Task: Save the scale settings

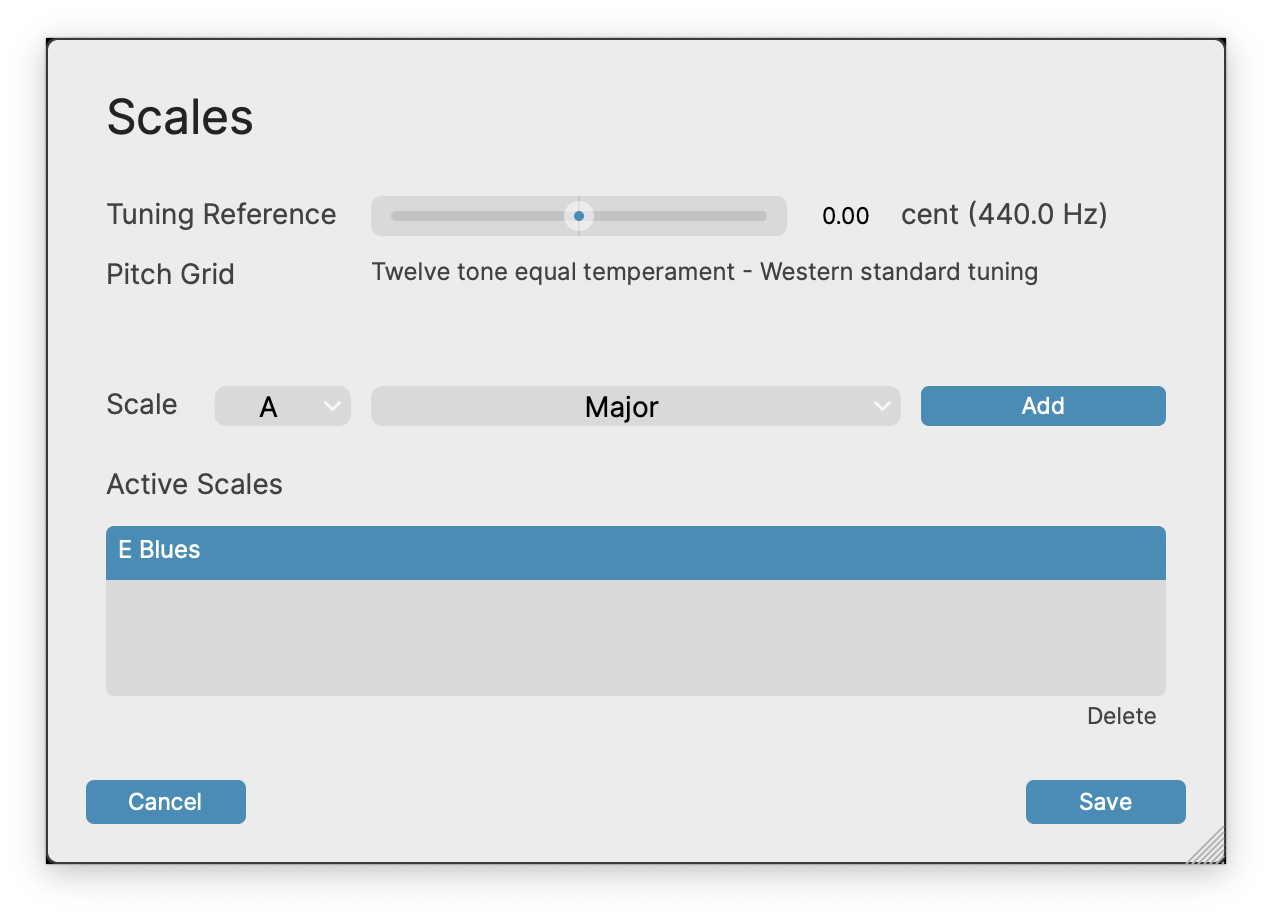Action: click(1105, 802)
